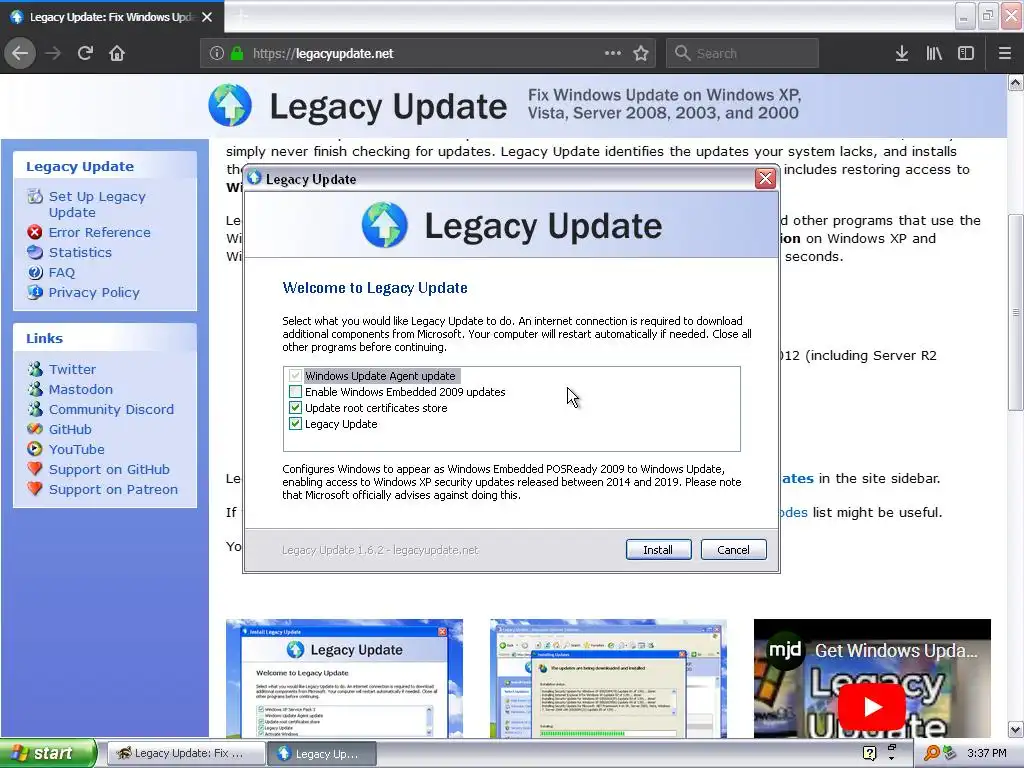Enable Windows Embedded 2009 updates checkbox
Image resolution: width=1024 pixels, height=768 pixels.
pyautogui.click(x=295, y=392)
